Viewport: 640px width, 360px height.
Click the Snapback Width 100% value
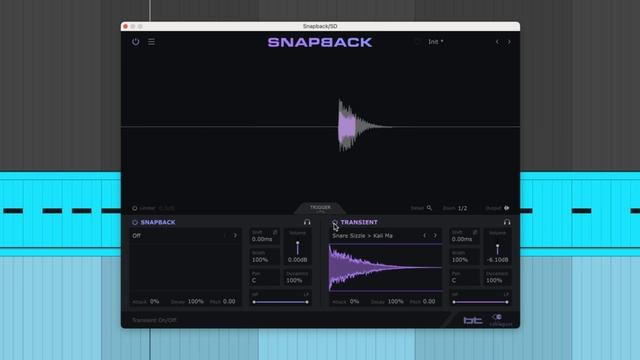click(x=260, y=260)
